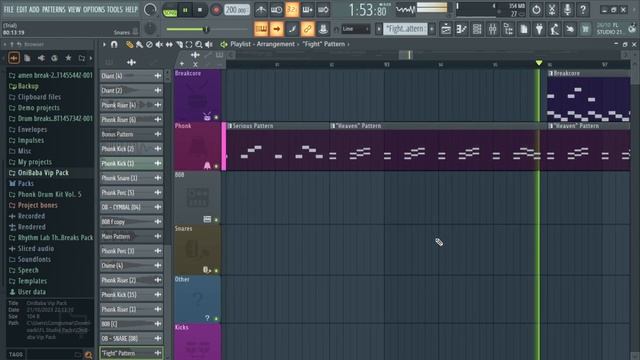Select the Playlist mute tool
The height and width of the screenshot is (360, 640).
pyautogui.click(x=159, y=44)
